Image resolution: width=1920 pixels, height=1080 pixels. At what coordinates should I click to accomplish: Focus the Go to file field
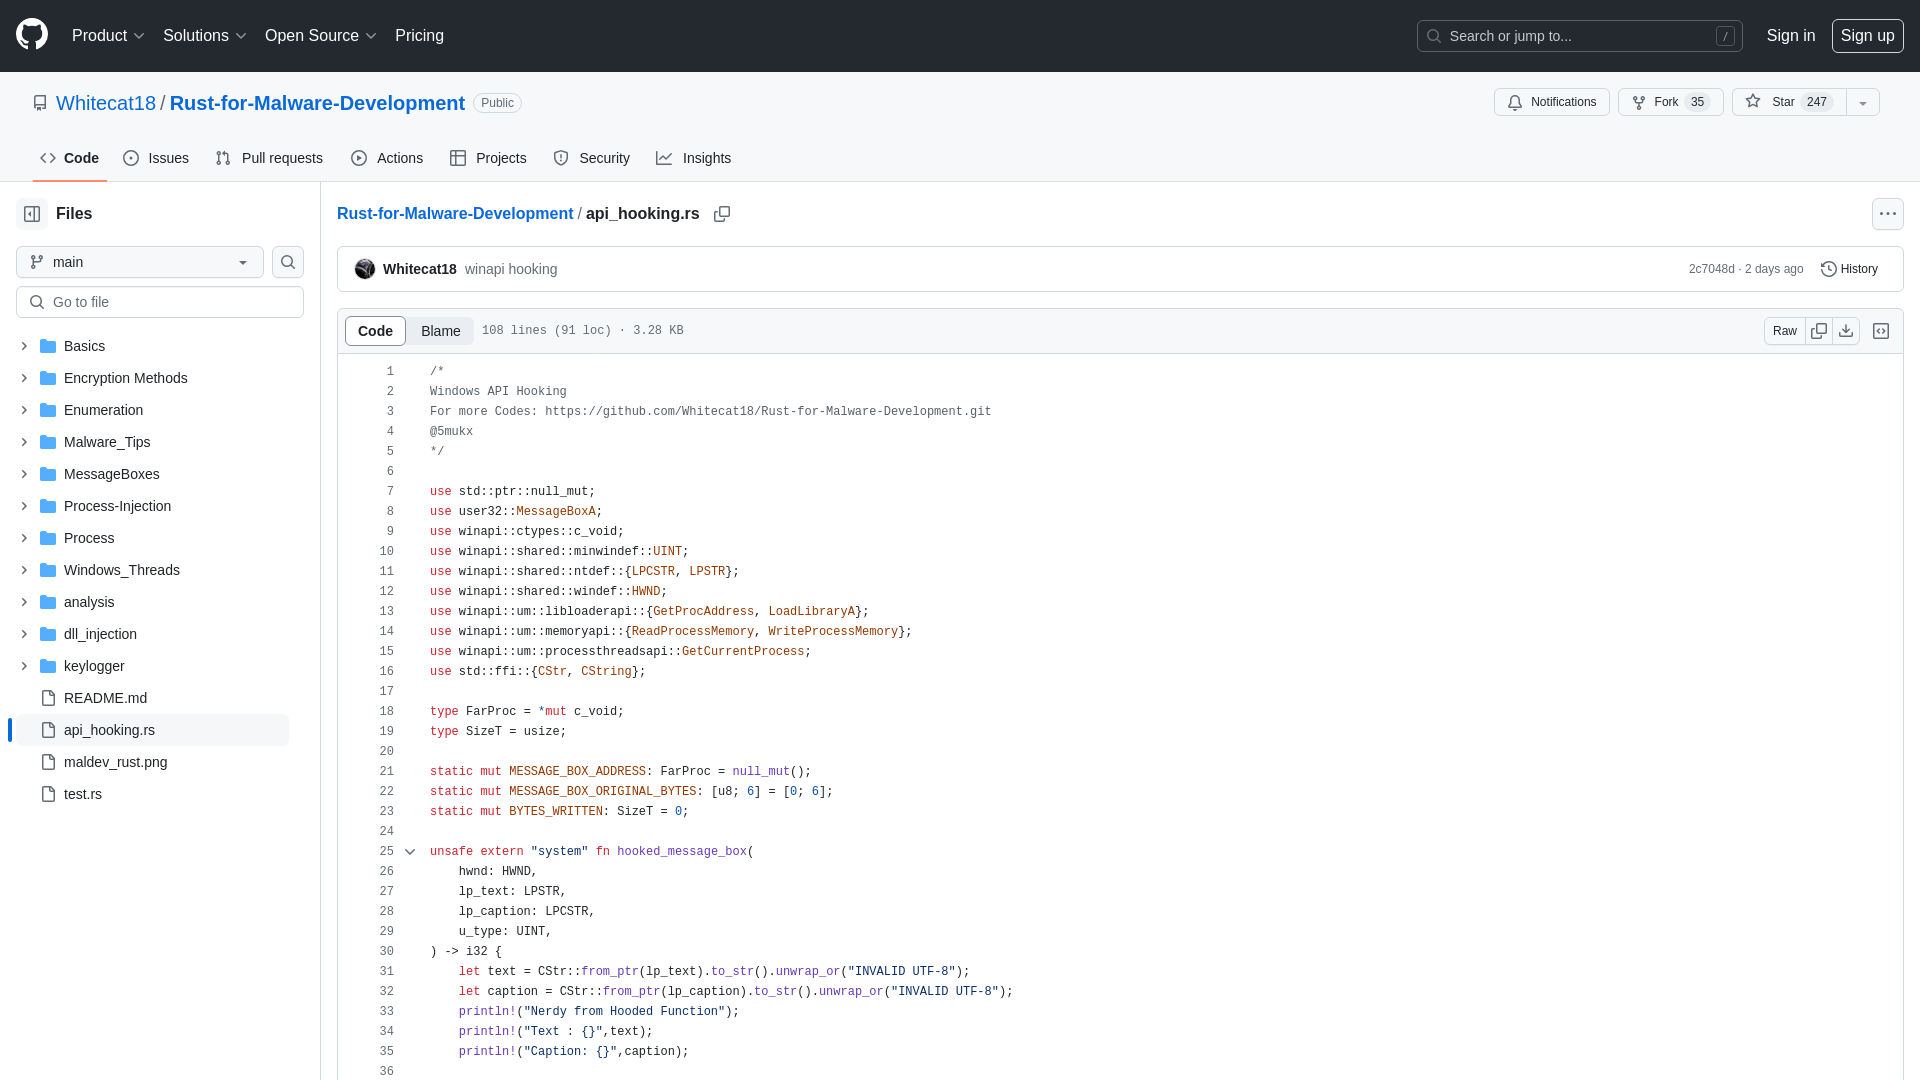160,302
